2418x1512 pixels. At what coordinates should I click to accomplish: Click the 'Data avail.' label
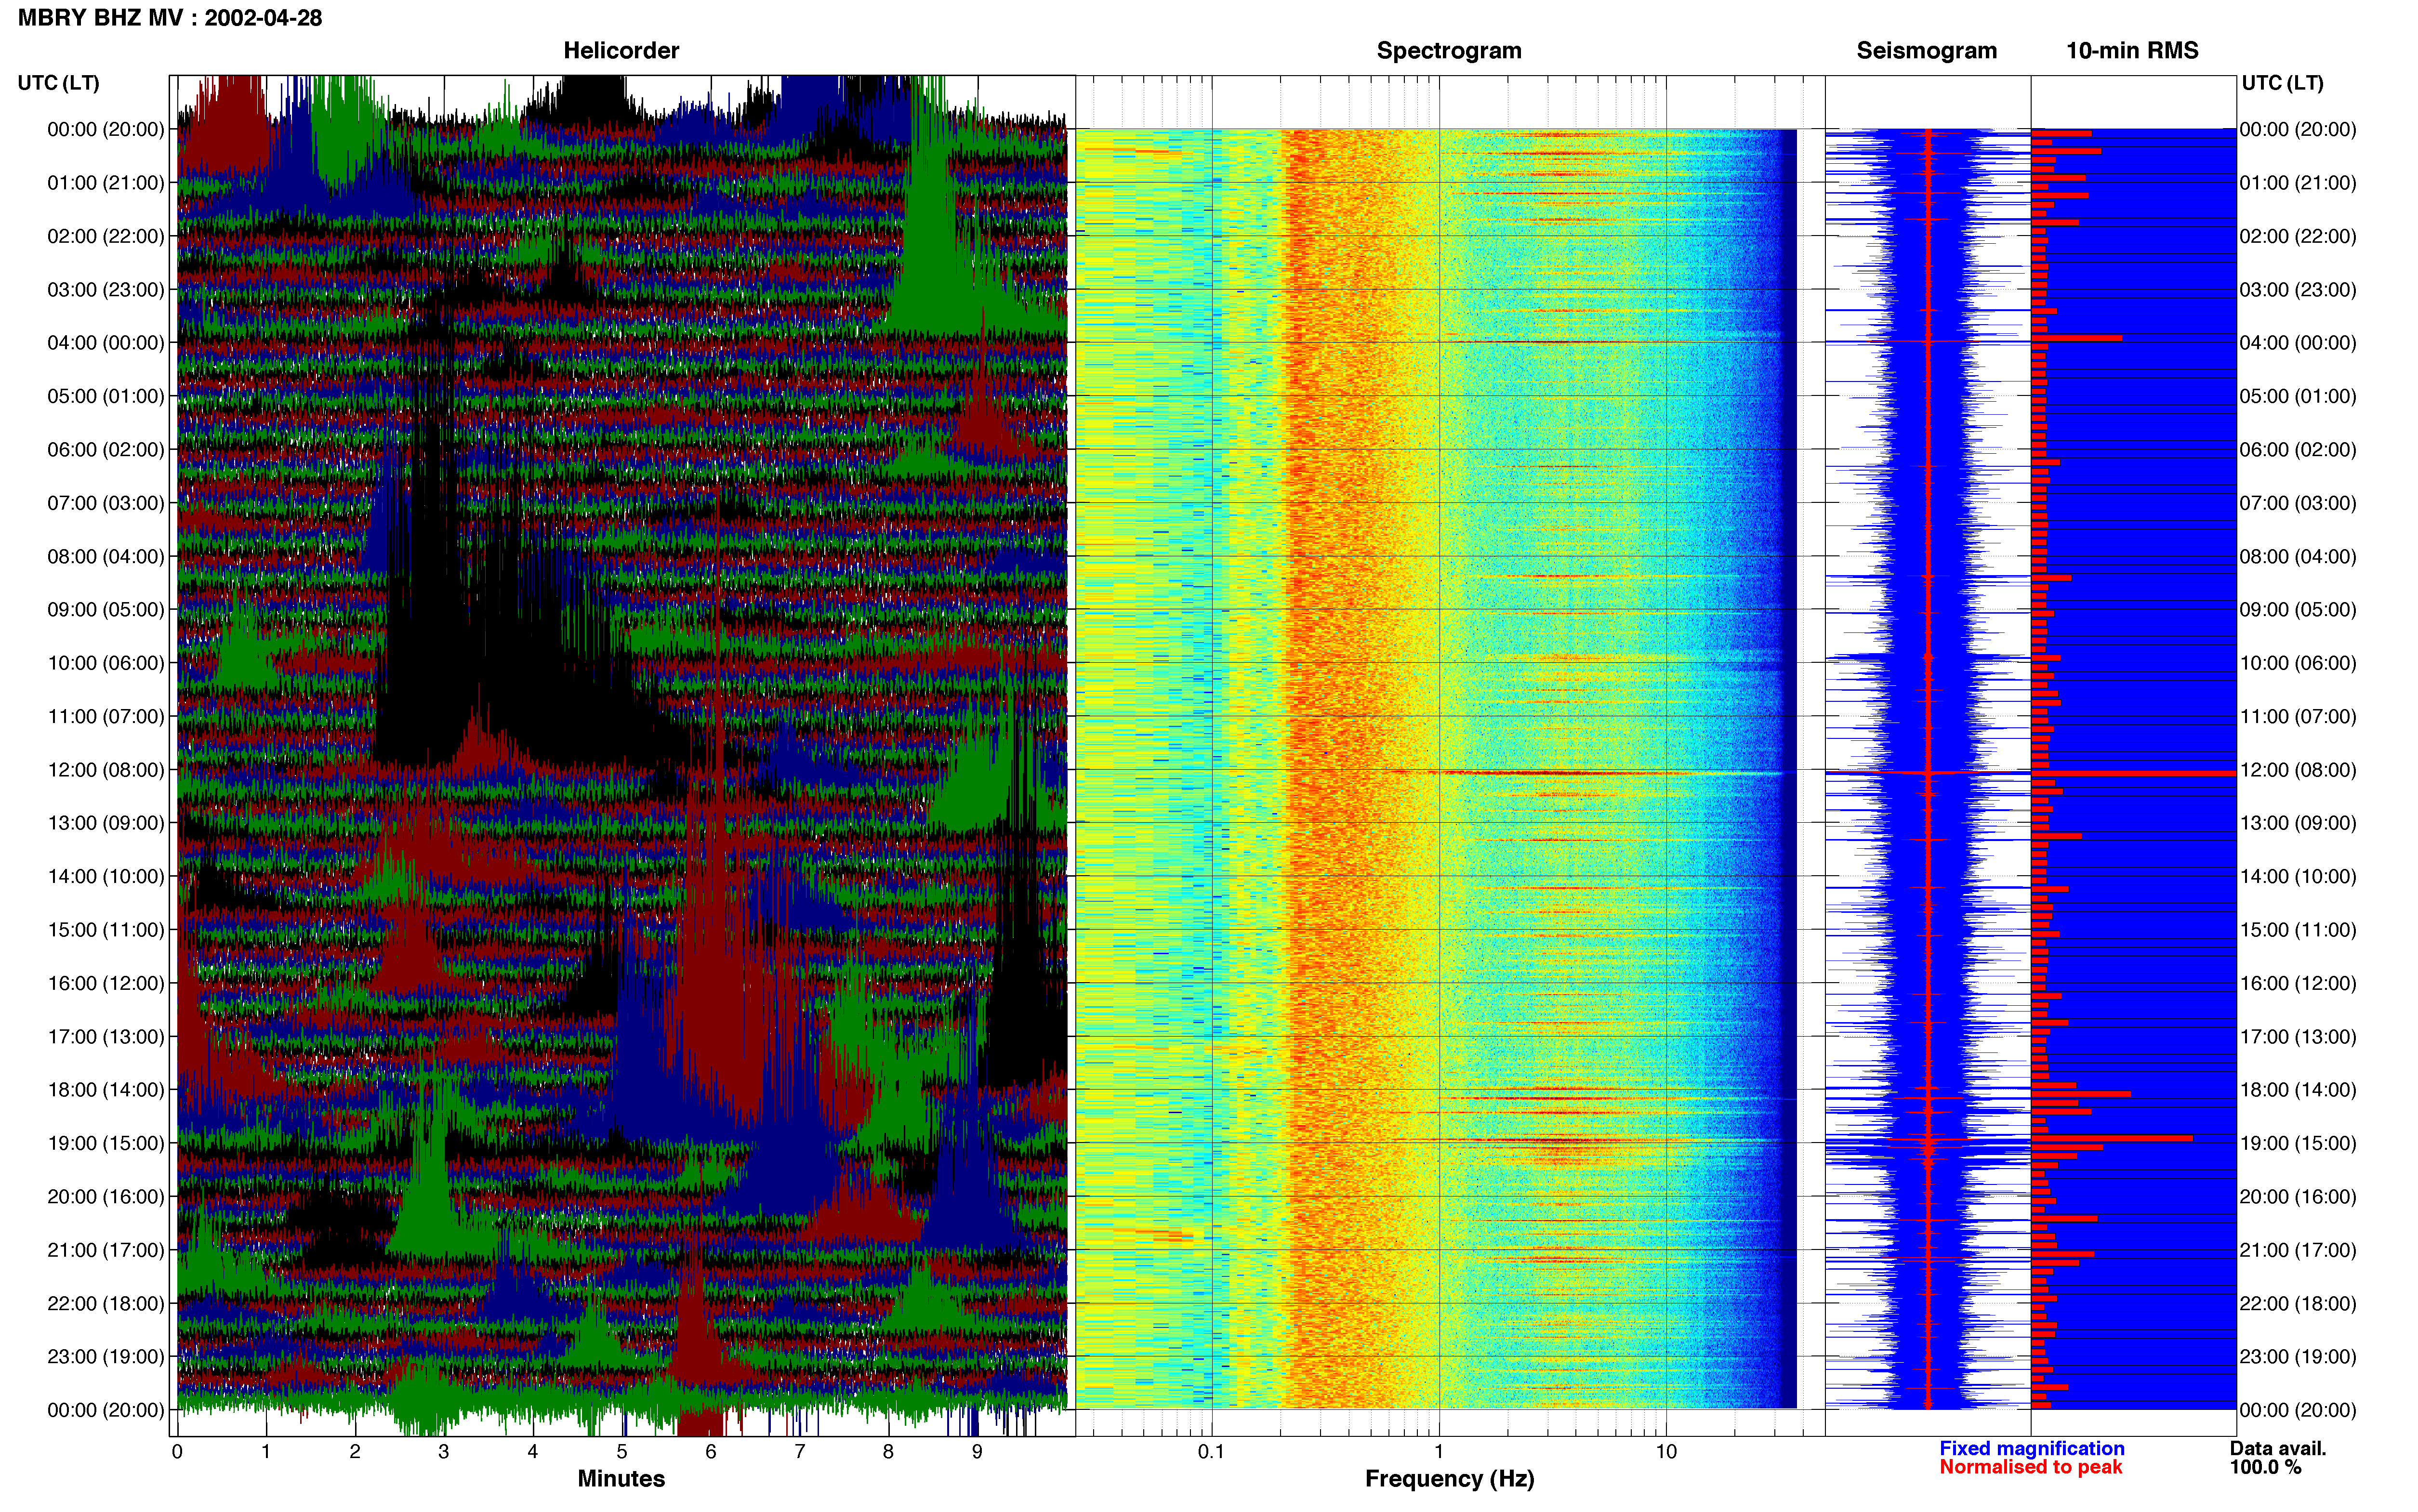click(x=2278, y=1448)
